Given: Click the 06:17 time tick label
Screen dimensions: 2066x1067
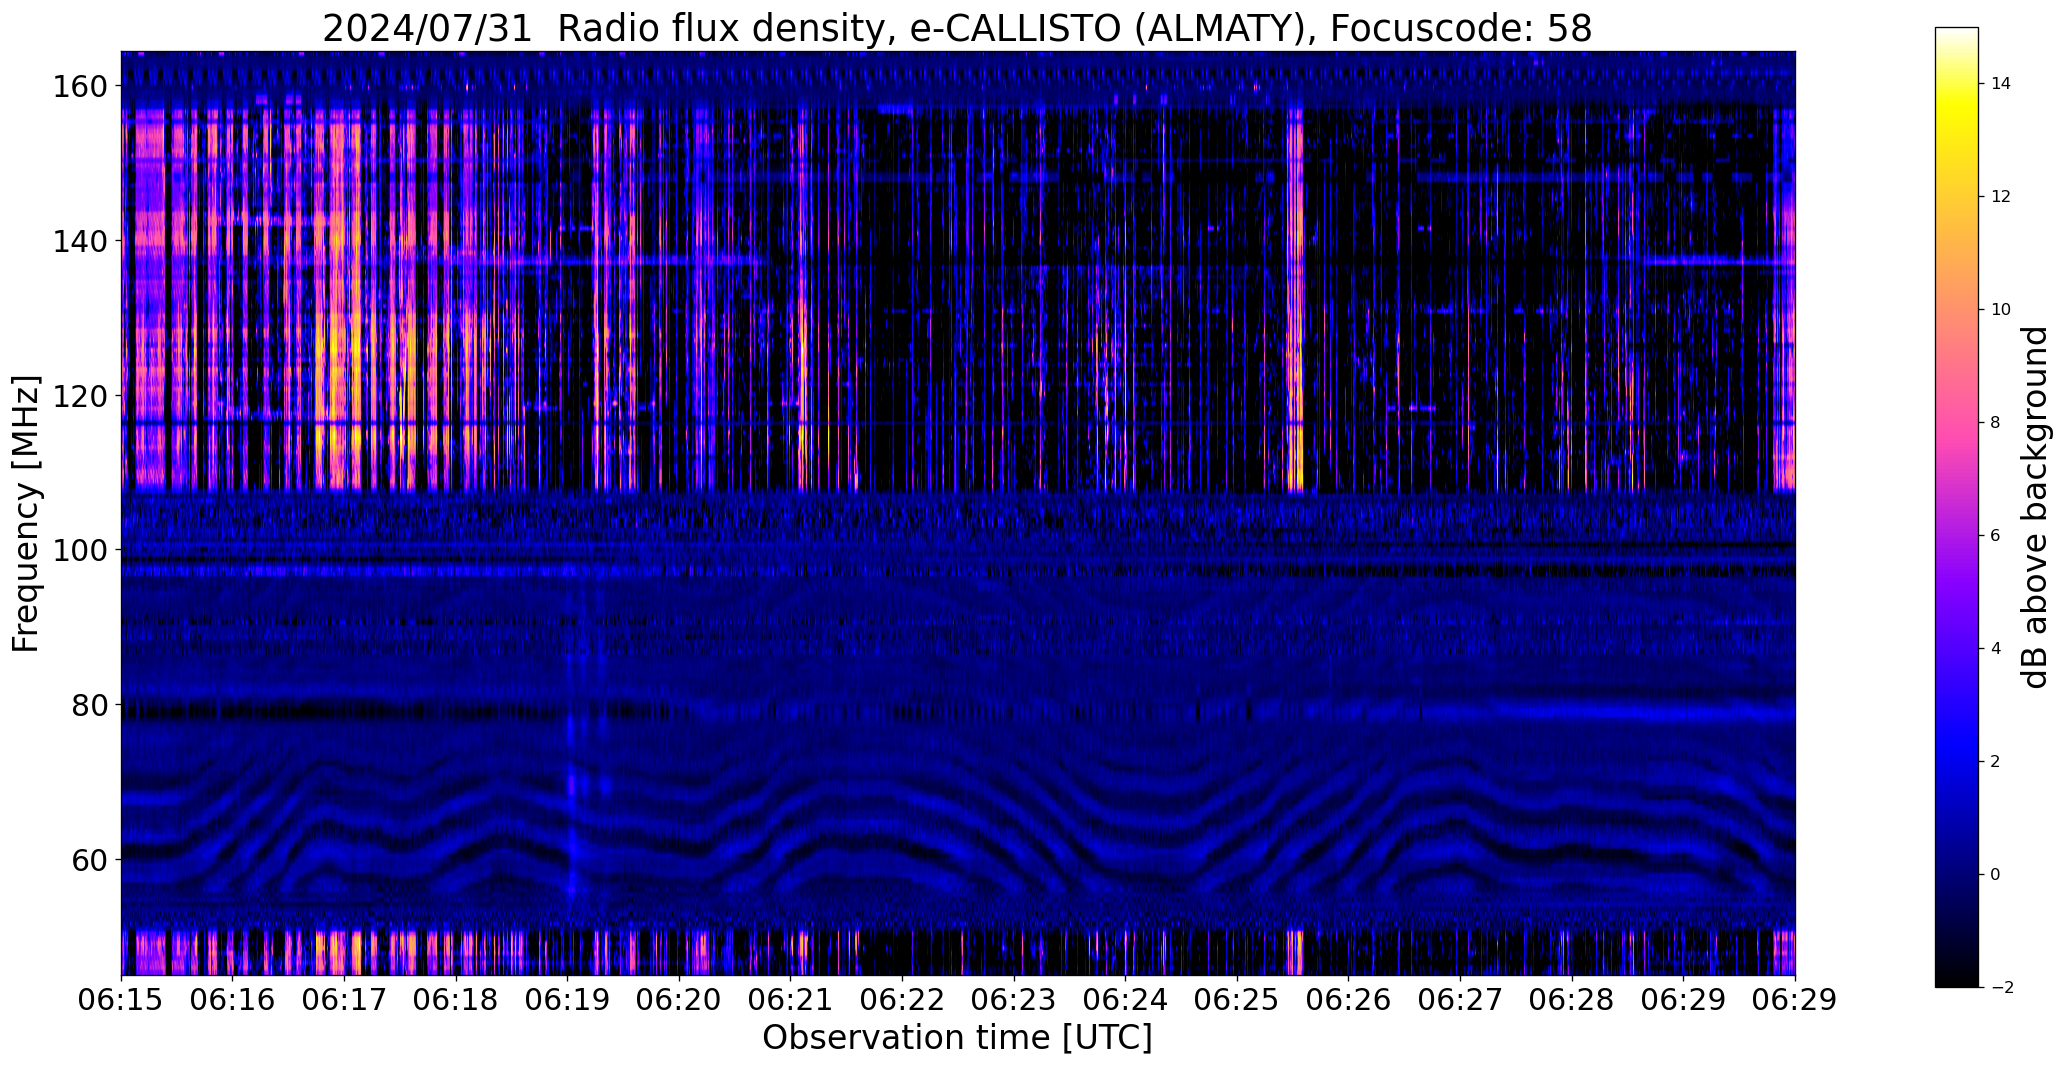Looking at the screenshot, I should pyautogui.click(x=344, y=1000).
